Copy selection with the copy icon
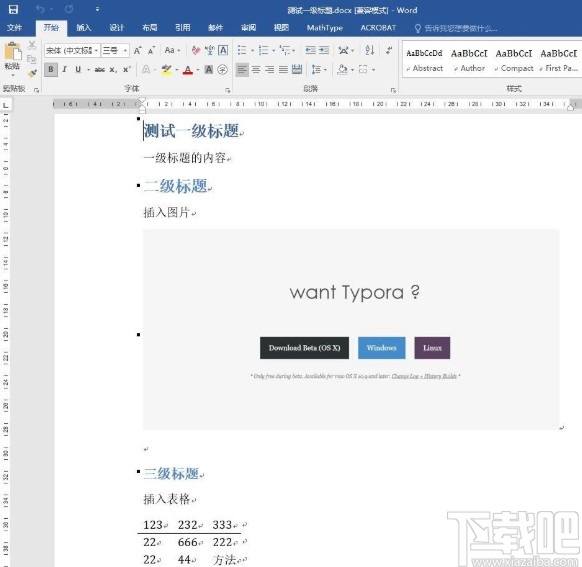This screenshot has width=582, height=567. (x=32, y=59)
